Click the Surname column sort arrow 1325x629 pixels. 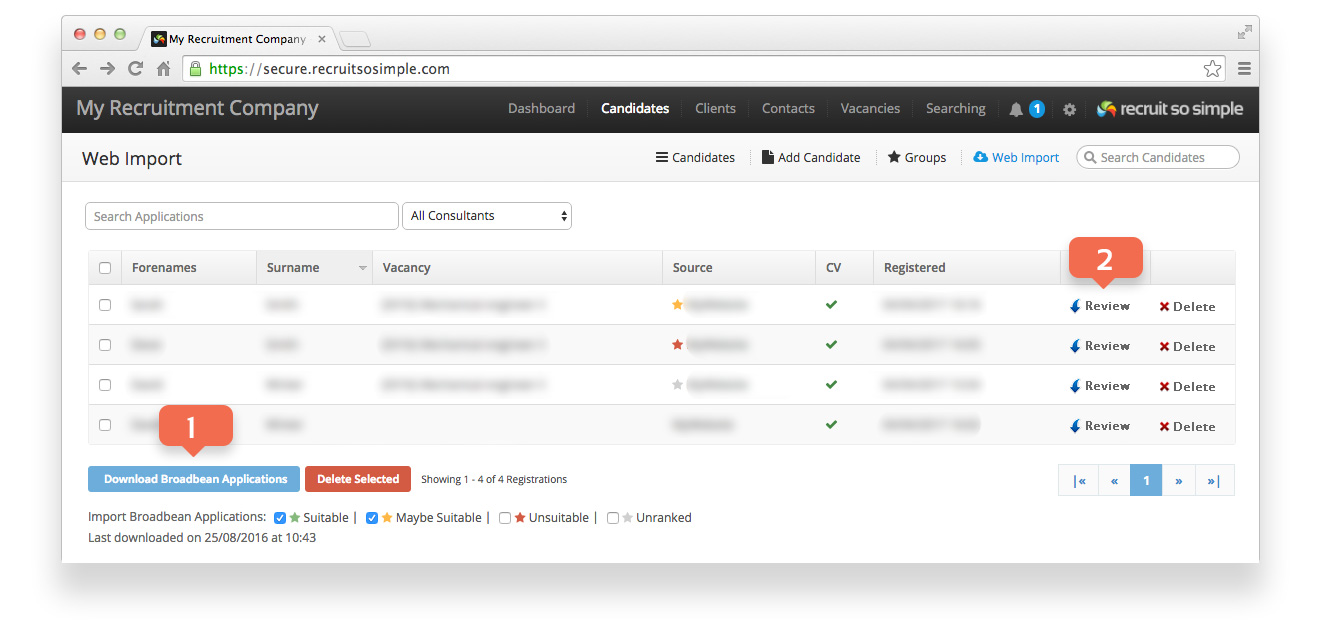[362, 268]
